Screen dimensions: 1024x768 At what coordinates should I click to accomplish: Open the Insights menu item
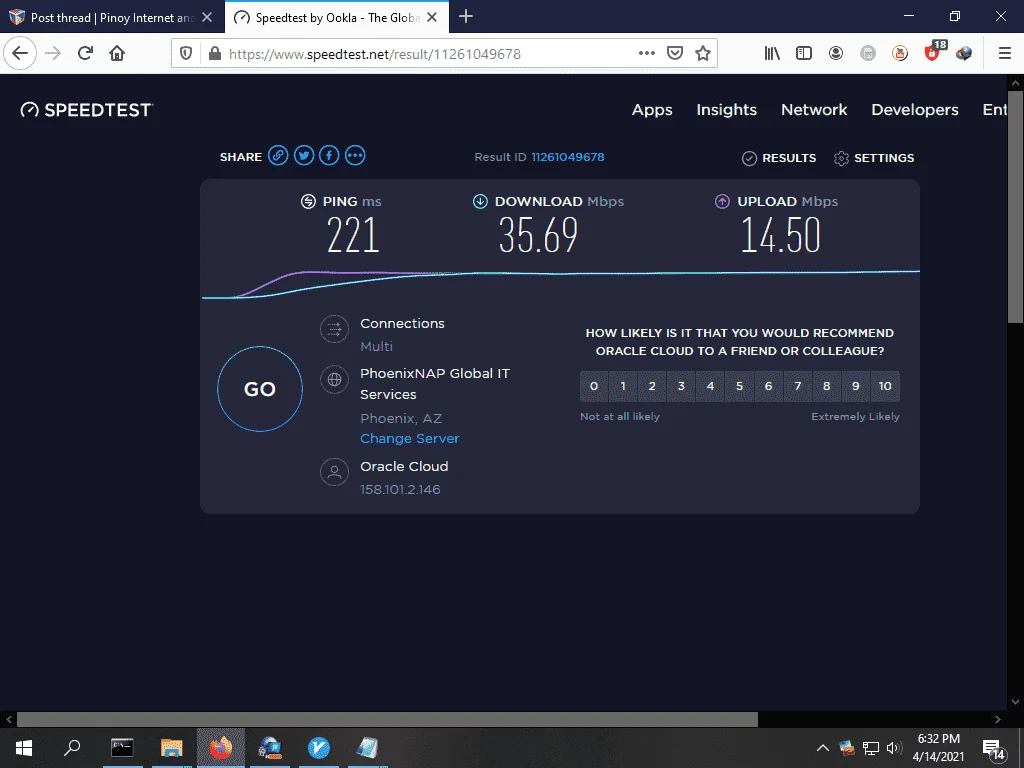726,110
